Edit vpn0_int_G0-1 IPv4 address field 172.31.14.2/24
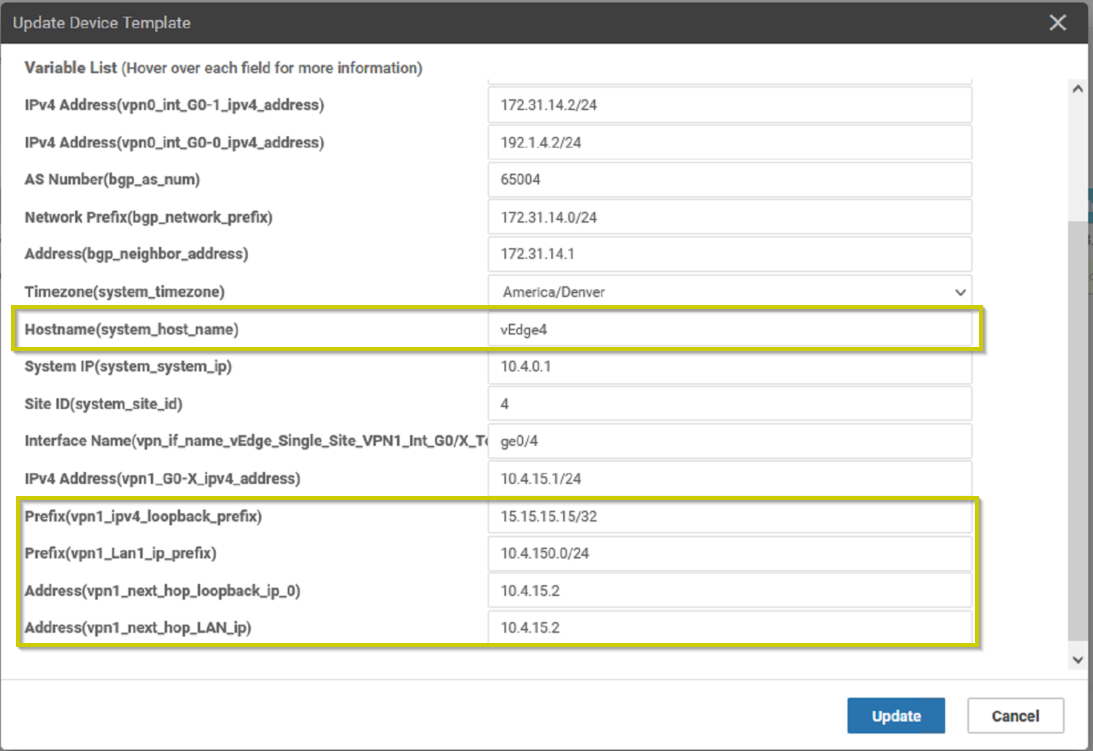The height and width of the screenshot is (751, 1093). [x=730, y=105]
